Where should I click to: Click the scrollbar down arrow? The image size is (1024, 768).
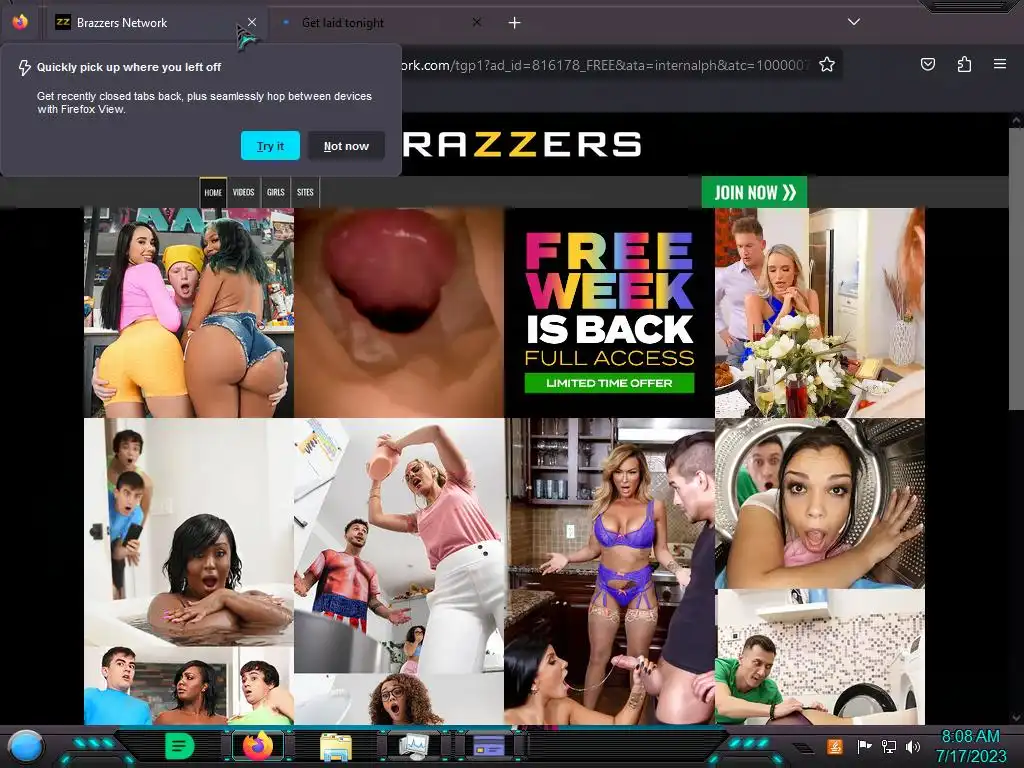(1016, 718)
